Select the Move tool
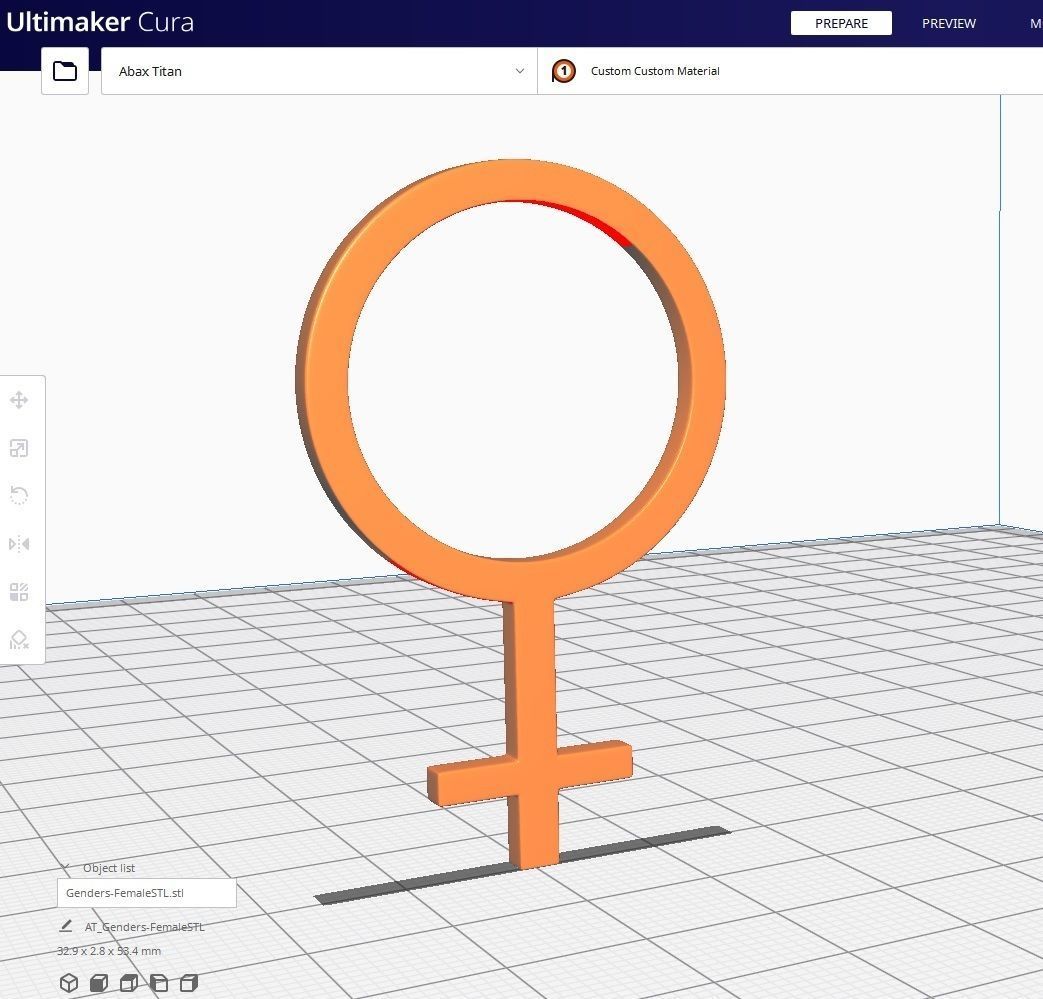Image resolution: width=1043 pixels, height=999 pixels. pyautogui.click(x=19, y=400)
